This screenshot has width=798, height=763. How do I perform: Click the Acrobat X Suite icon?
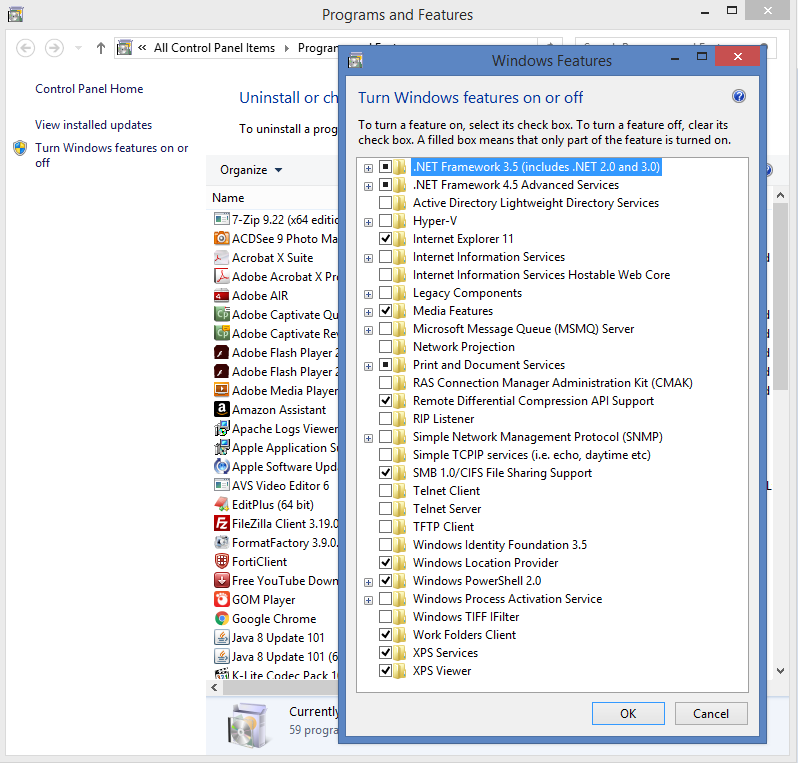pos(221,258)
